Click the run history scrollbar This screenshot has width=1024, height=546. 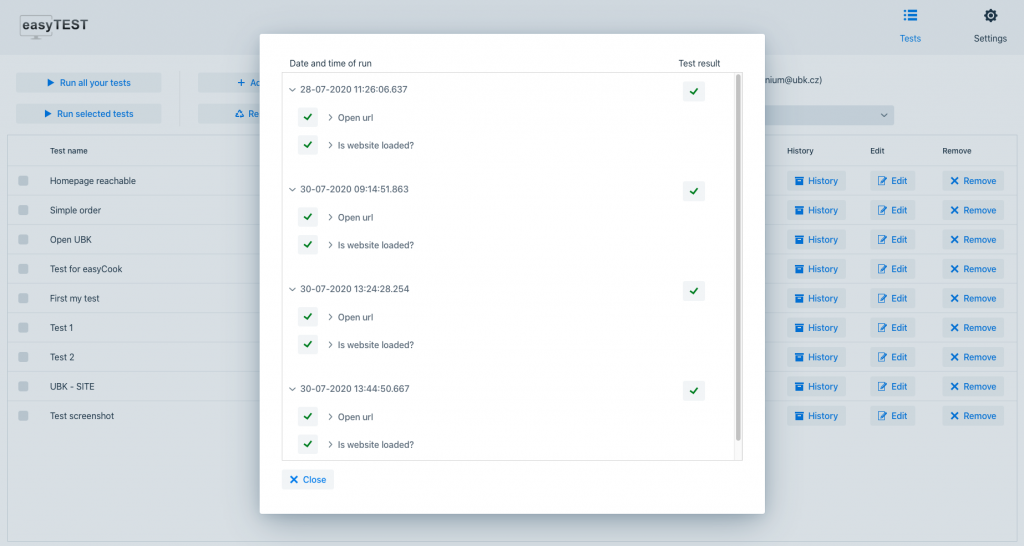[x=739, y=257]
